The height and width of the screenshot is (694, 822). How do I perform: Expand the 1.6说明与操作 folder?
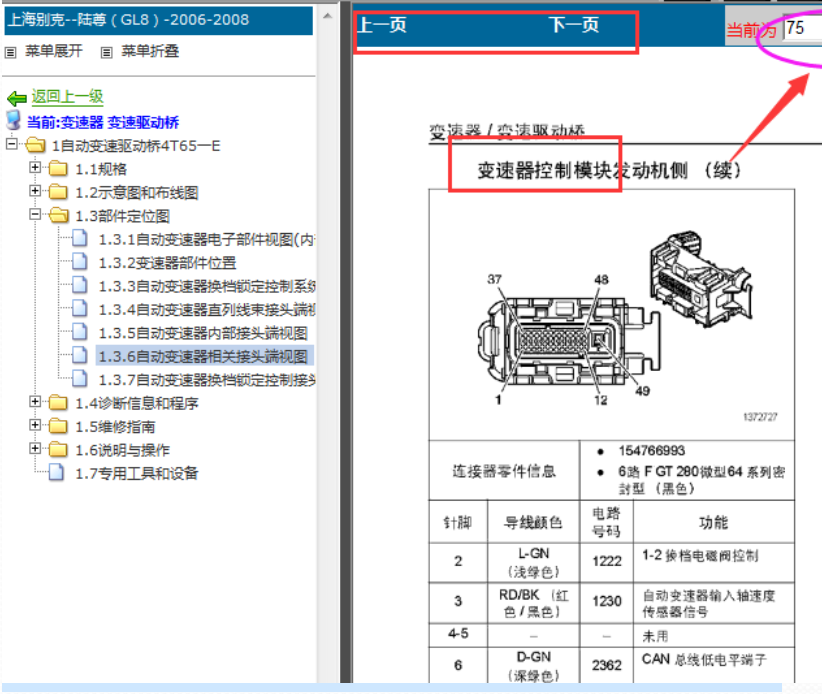point(35,448)
